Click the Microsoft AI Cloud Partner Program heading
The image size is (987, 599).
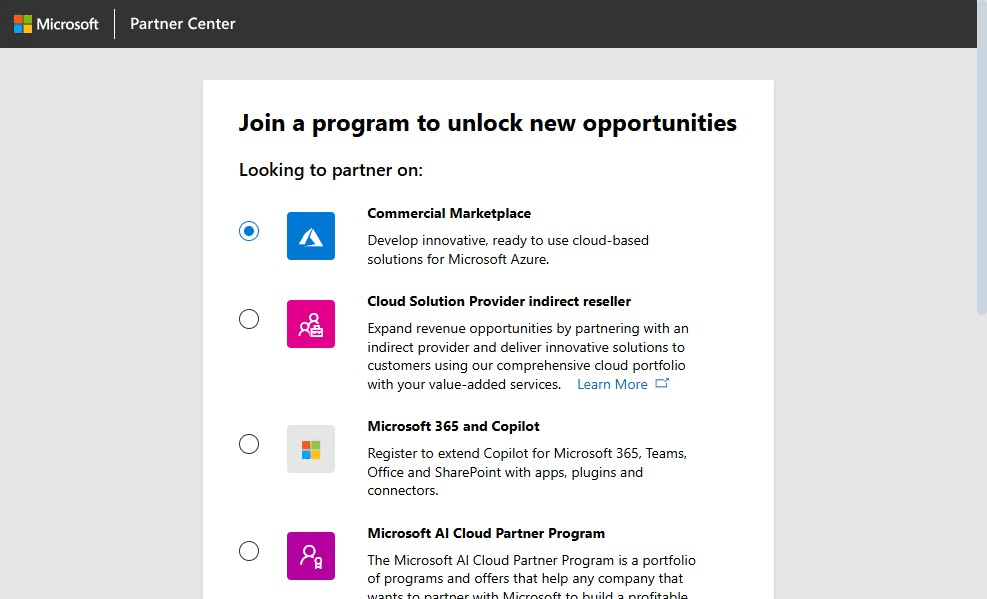tap(486, 534)
